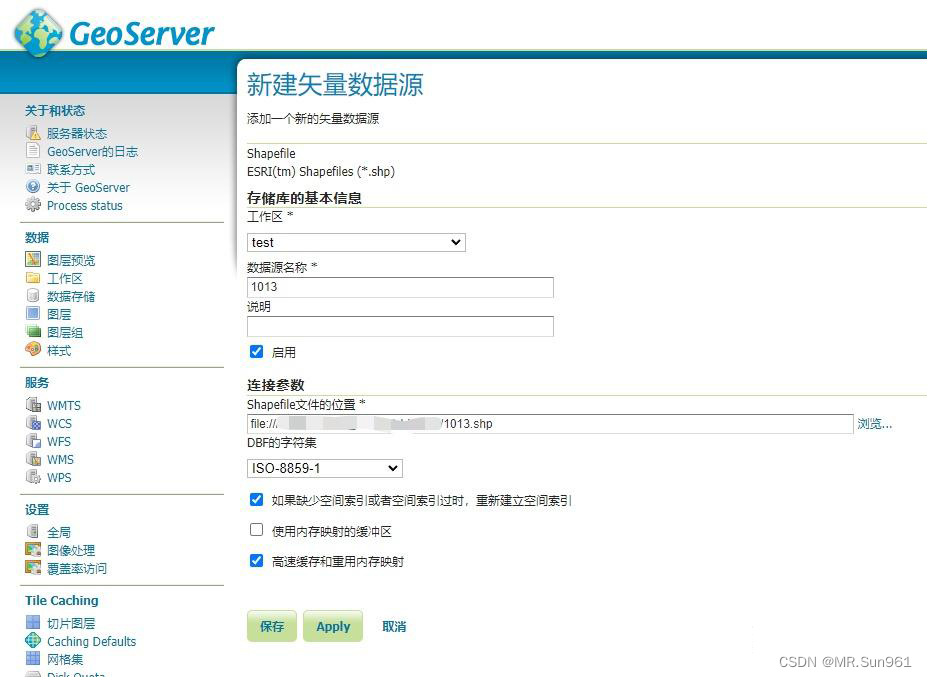Screen dimensions: 927x677
Task: Disable rebuilding spatial index checkbox
Action: pos(256,501)
